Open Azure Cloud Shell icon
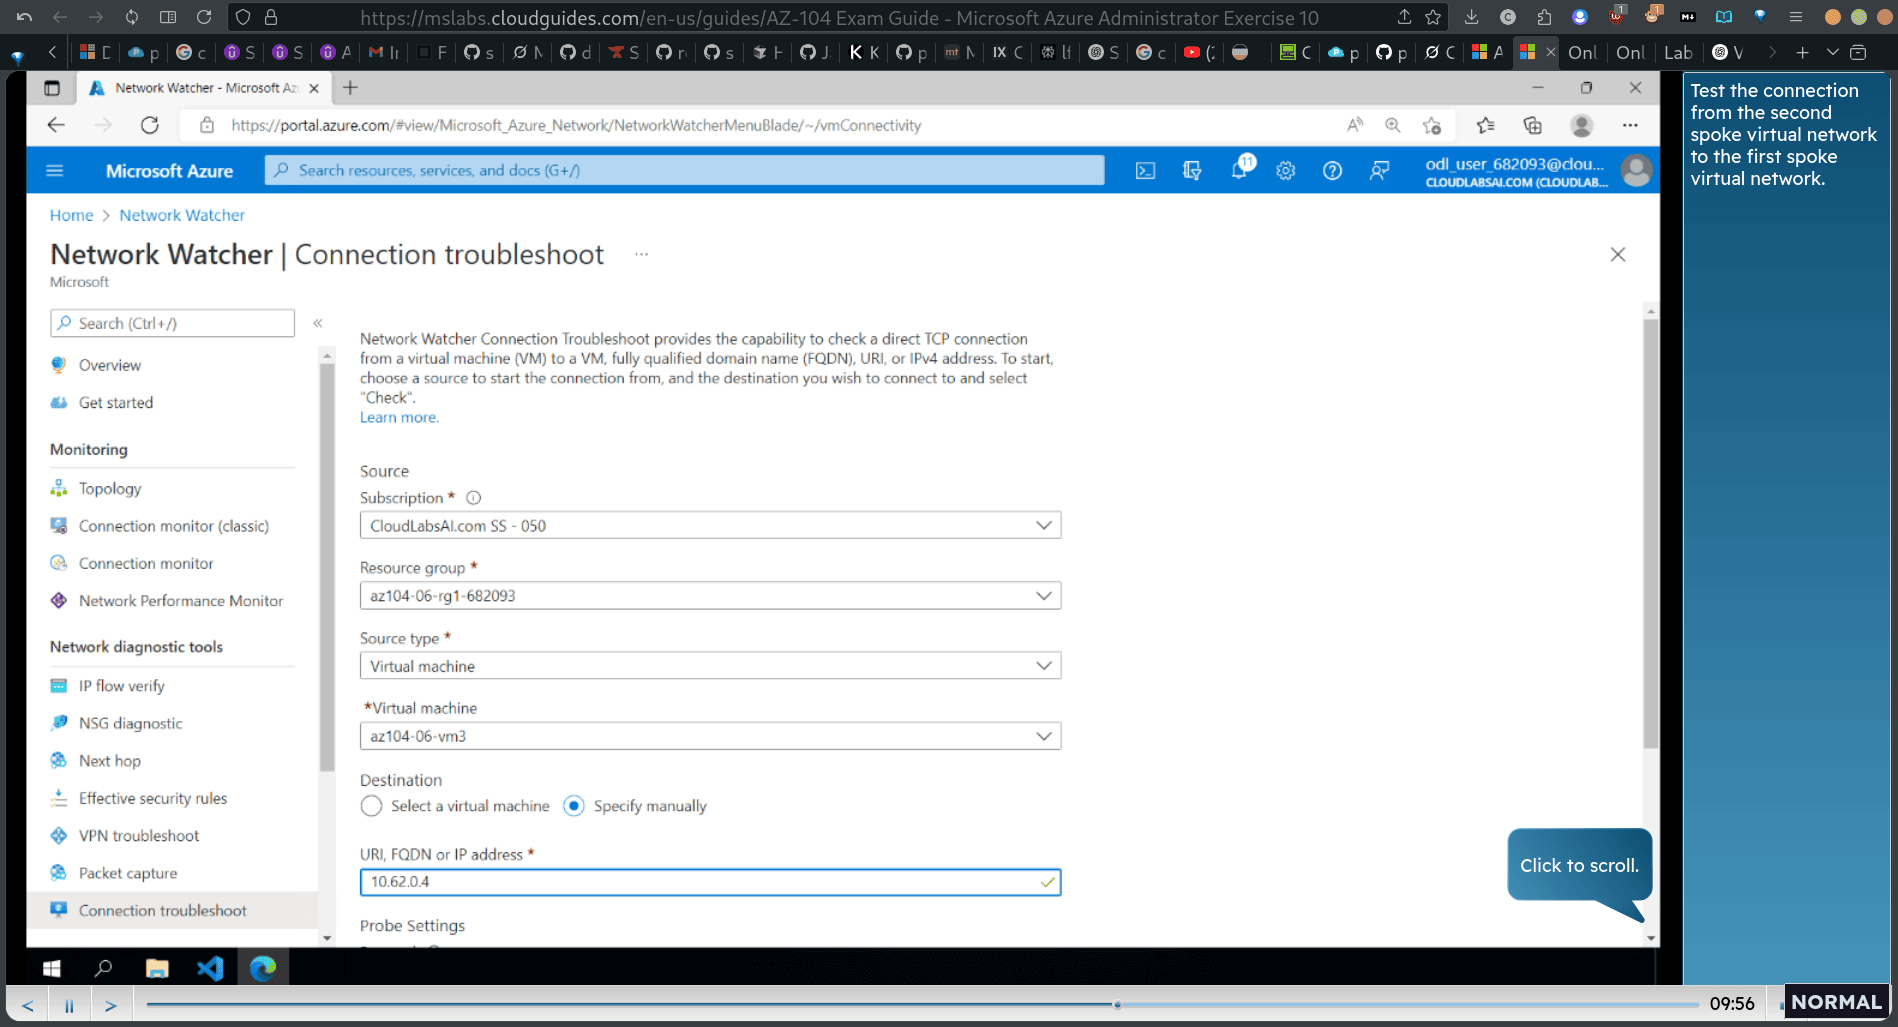 click(x=1145, y=171)
